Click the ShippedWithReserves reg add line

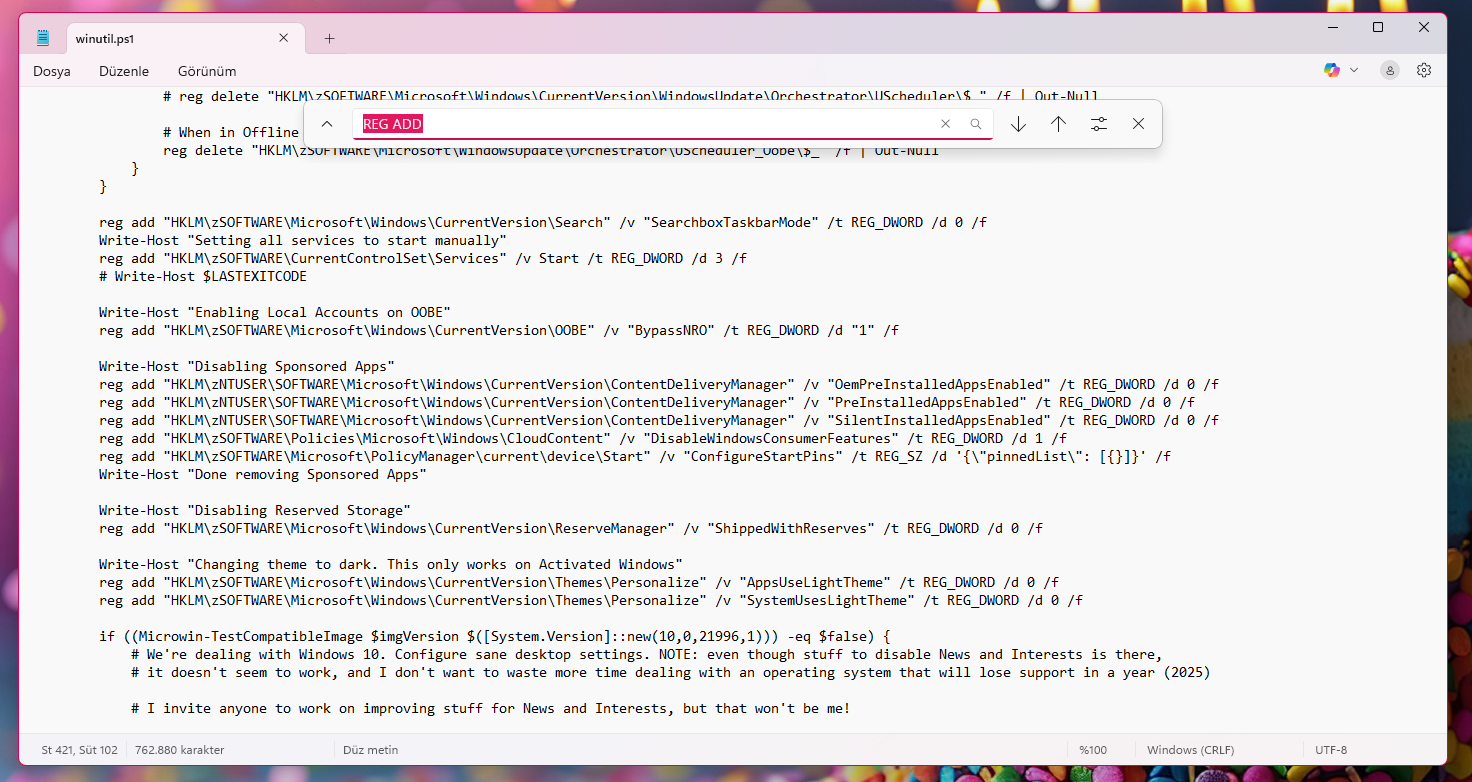point(571,528)
